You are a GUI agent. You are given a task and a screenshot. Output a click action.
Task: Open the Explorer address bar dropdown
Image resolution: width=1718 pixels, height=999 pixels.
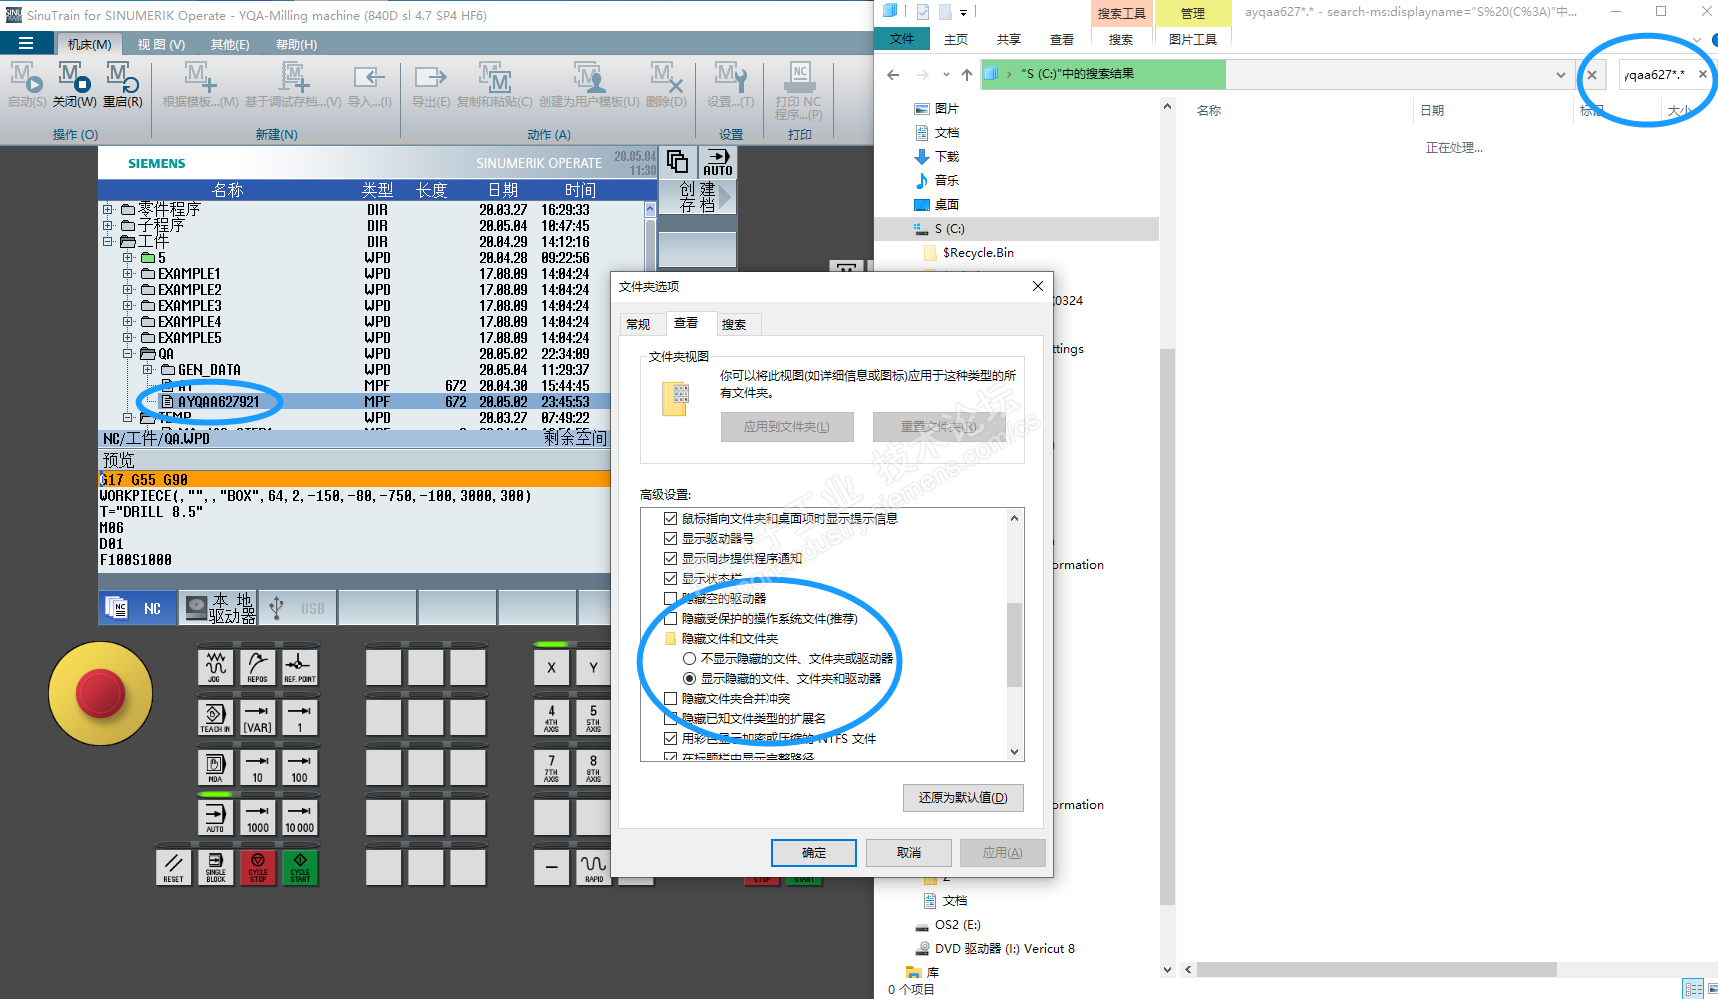pos(1560,75)
